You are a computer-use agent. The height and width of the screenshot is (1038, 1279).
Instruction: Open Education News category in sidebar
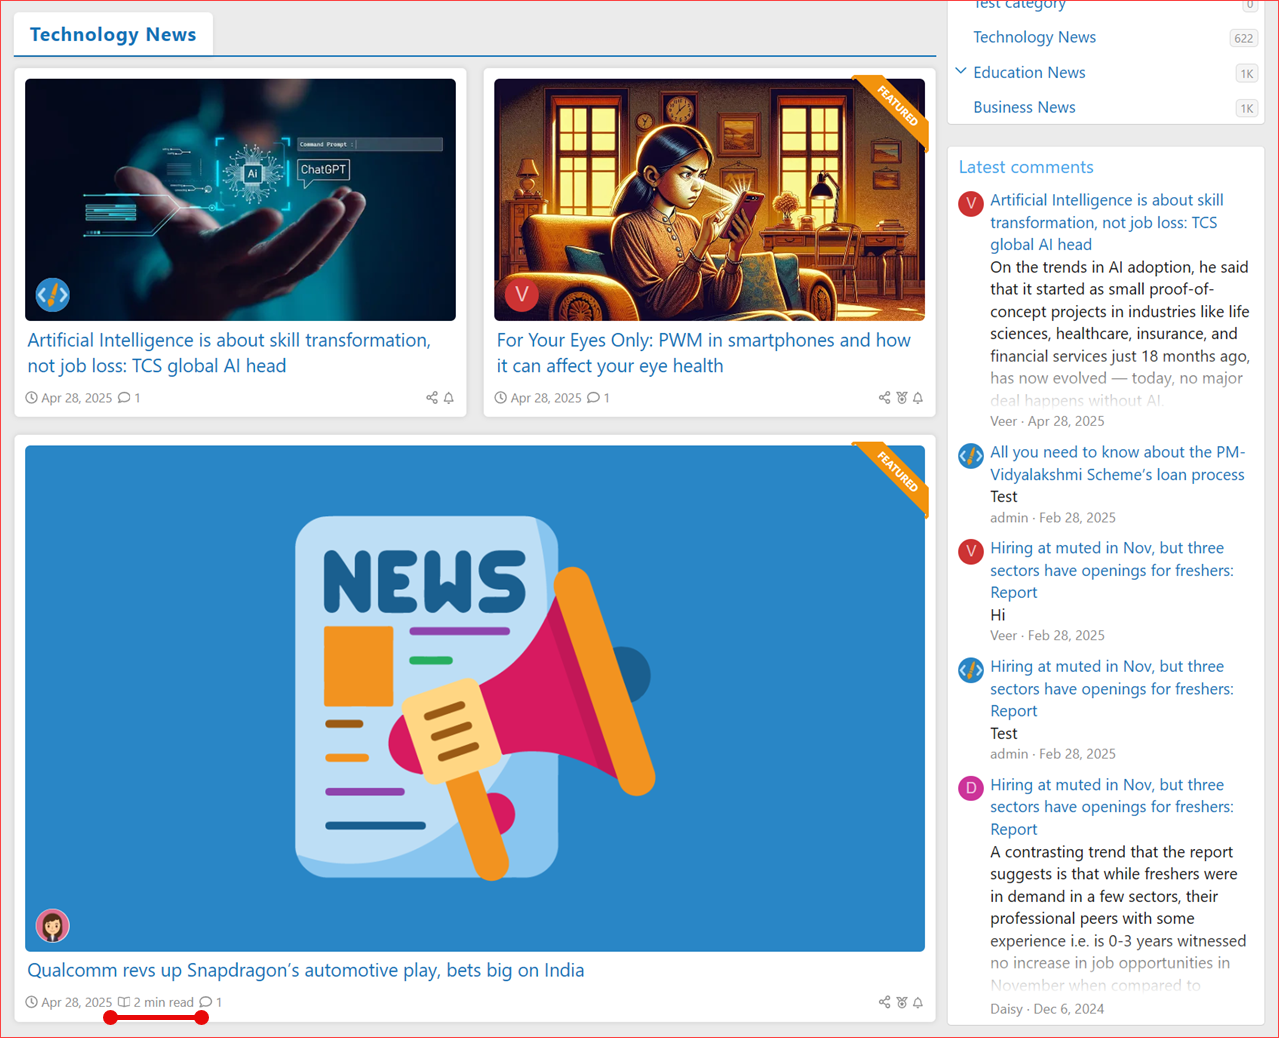click(1029, 72)
